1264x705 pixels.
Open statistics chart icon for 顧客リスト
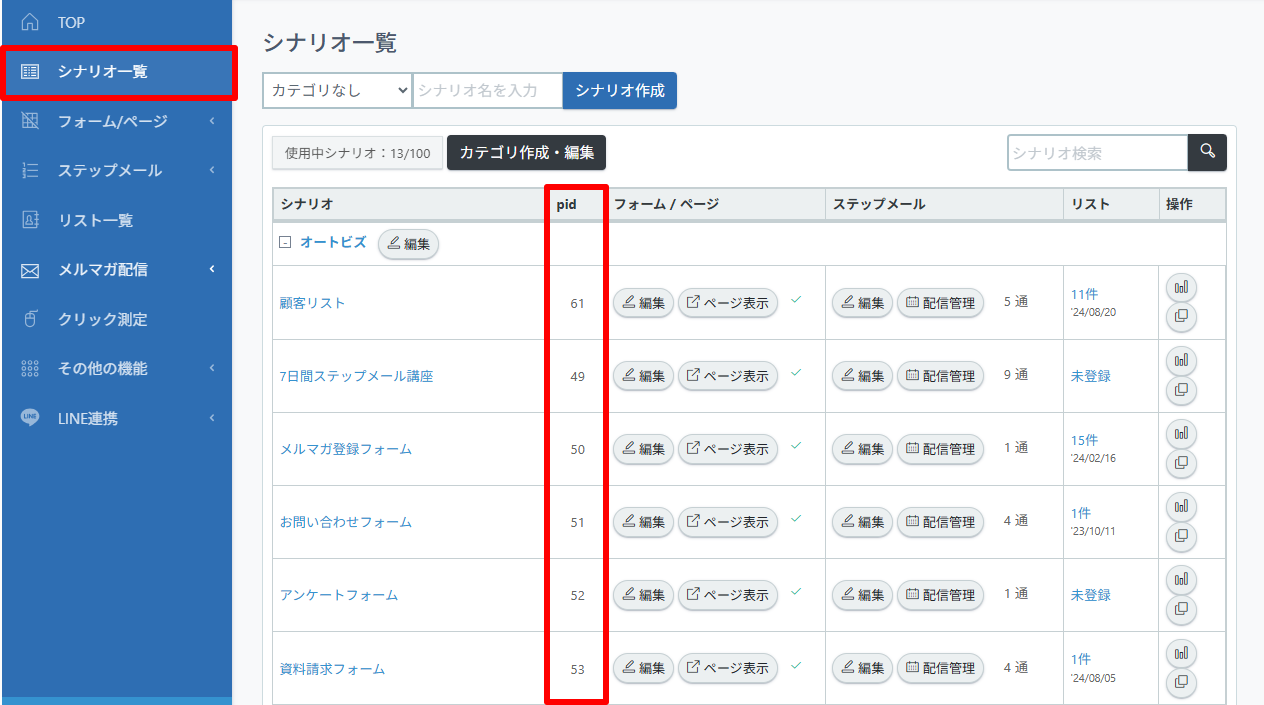pos(1181,288)
